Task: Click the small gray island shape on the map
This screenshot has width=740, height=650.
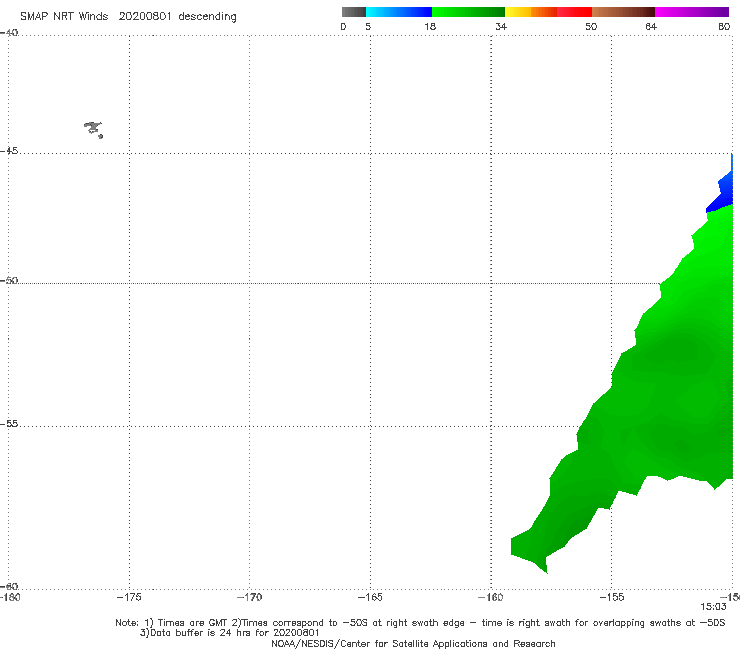Action: (93, 129)
